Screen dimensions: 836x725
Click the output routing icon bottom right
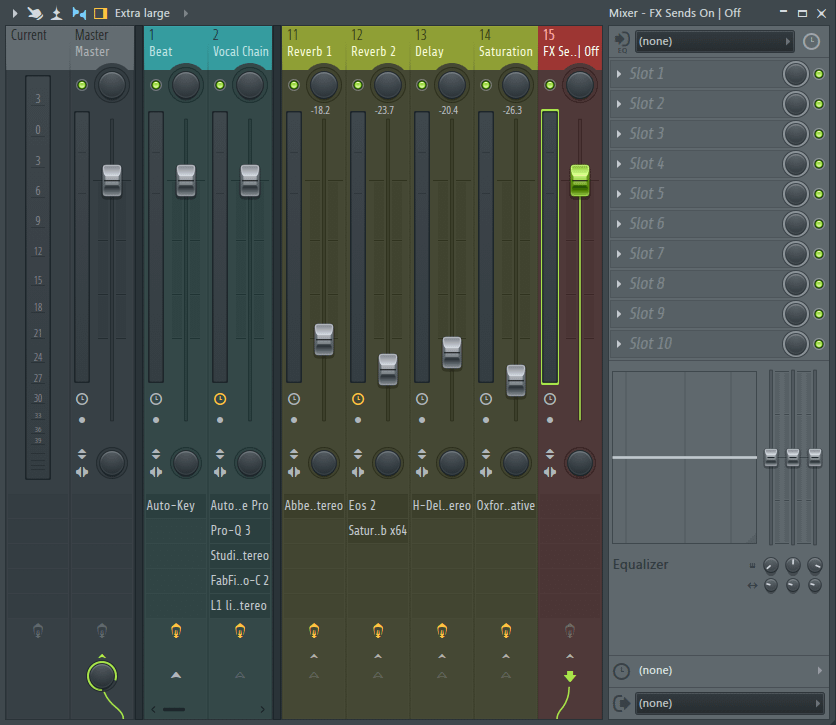[x=622, y=704]
